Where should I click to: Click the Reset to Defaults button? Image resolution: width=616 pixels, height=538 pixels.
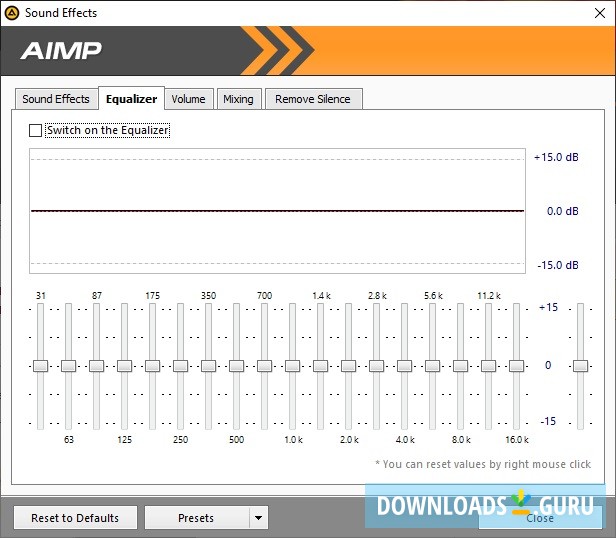75,518
